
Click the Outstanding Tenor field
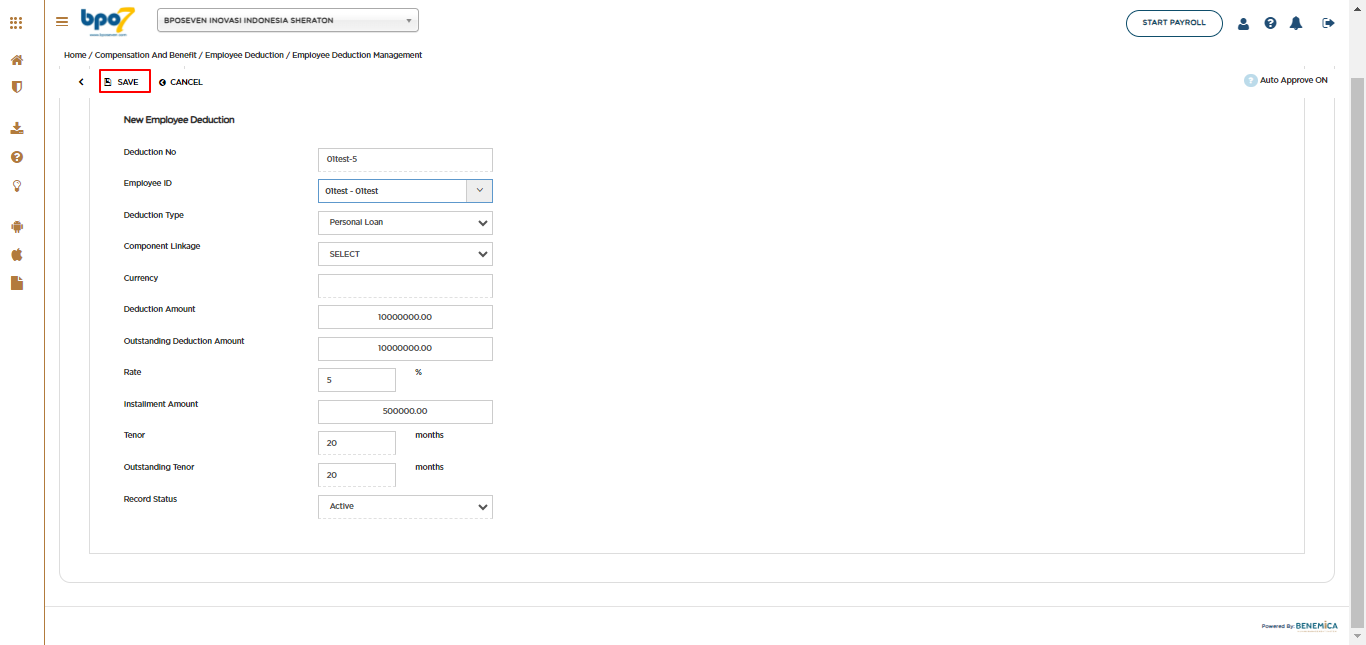[357, 475]
